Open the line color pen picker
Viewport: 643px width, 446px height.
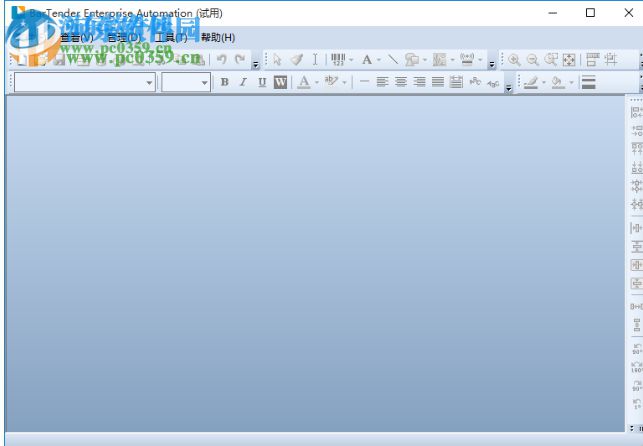tap(531, 82)
